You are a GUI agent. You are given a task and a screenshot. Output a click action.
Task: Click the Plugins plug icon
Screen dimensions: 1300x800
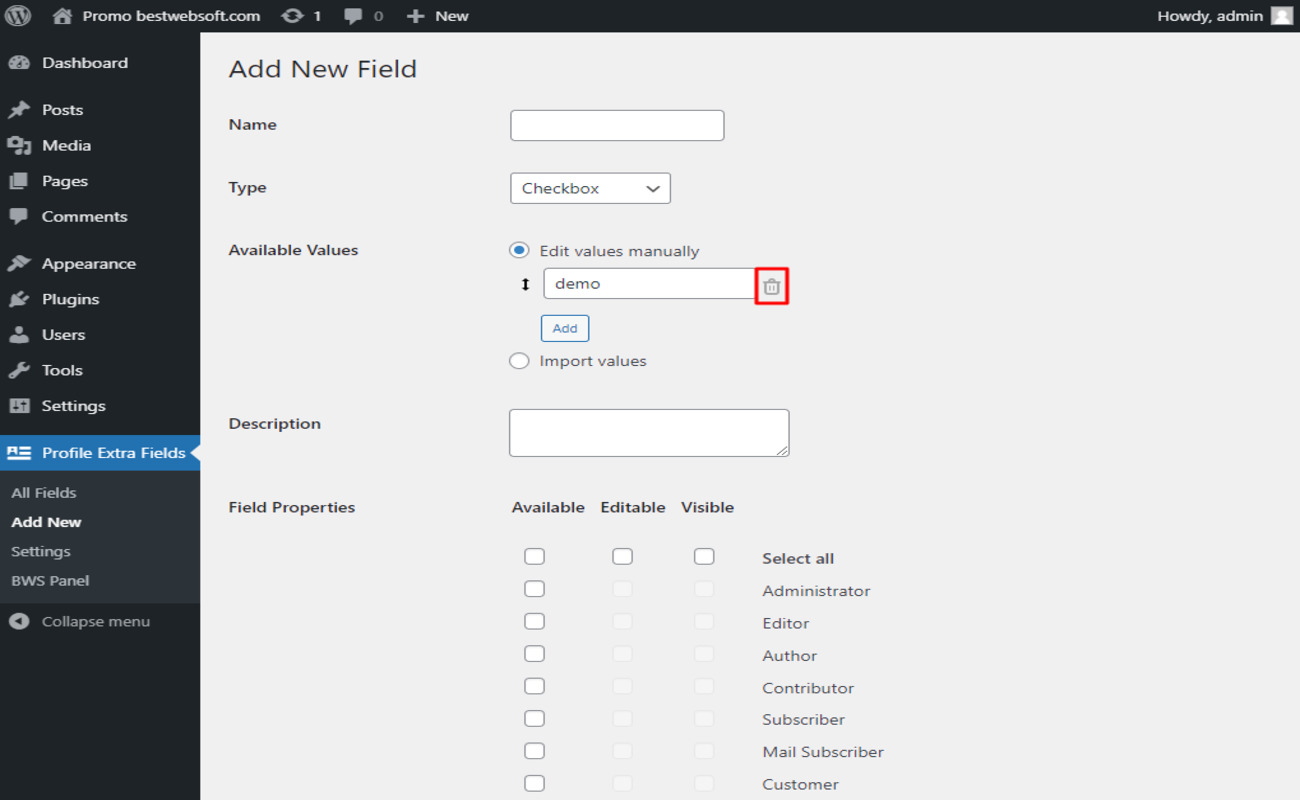(x=19, y=299)
